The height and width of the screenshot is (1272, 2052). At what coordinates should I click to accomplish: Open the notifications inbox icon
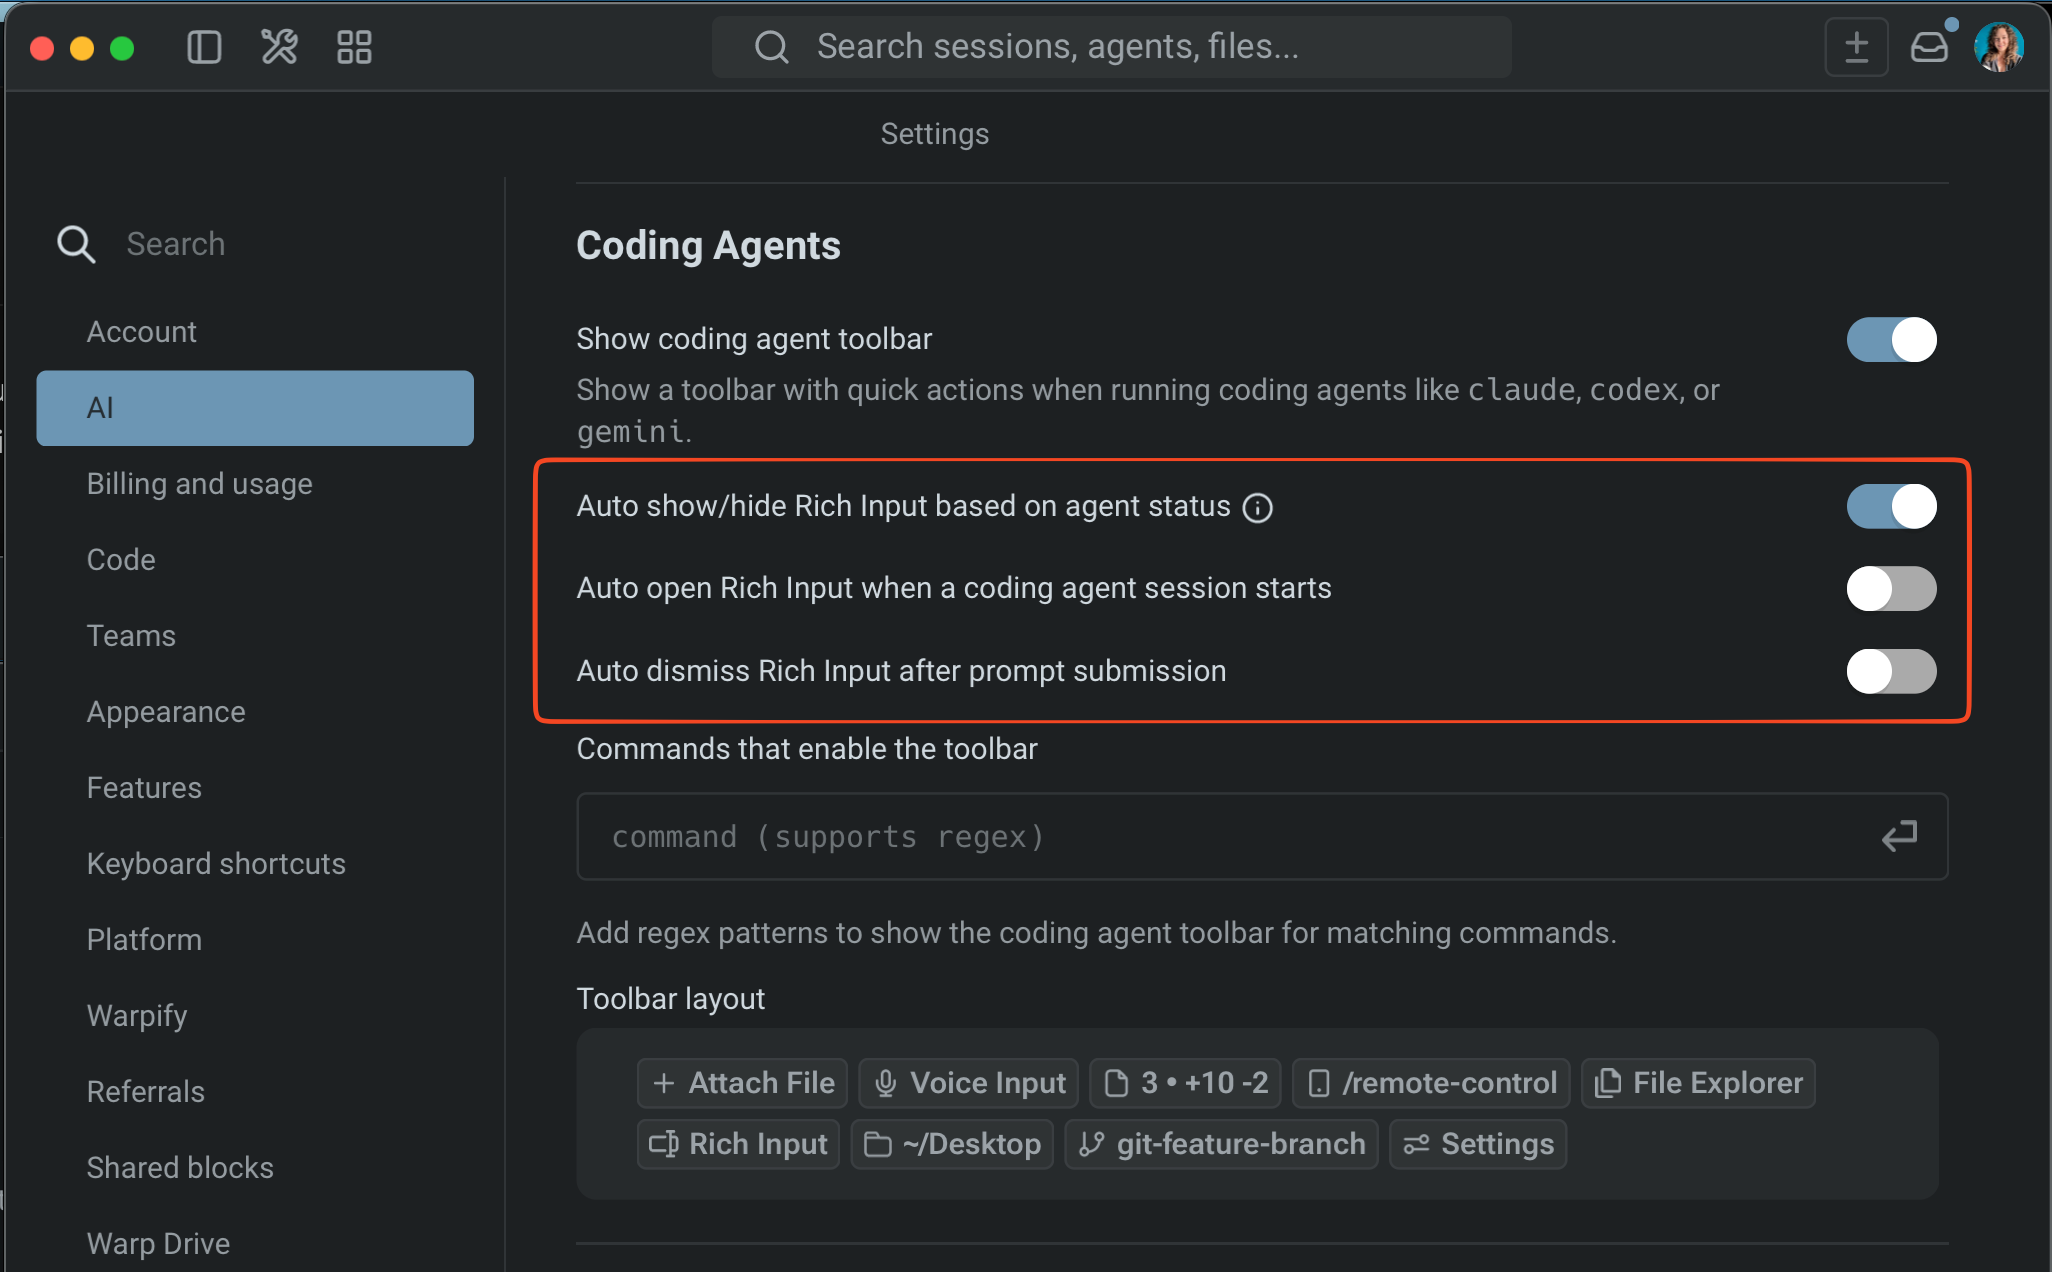(x=1929, y=46)
